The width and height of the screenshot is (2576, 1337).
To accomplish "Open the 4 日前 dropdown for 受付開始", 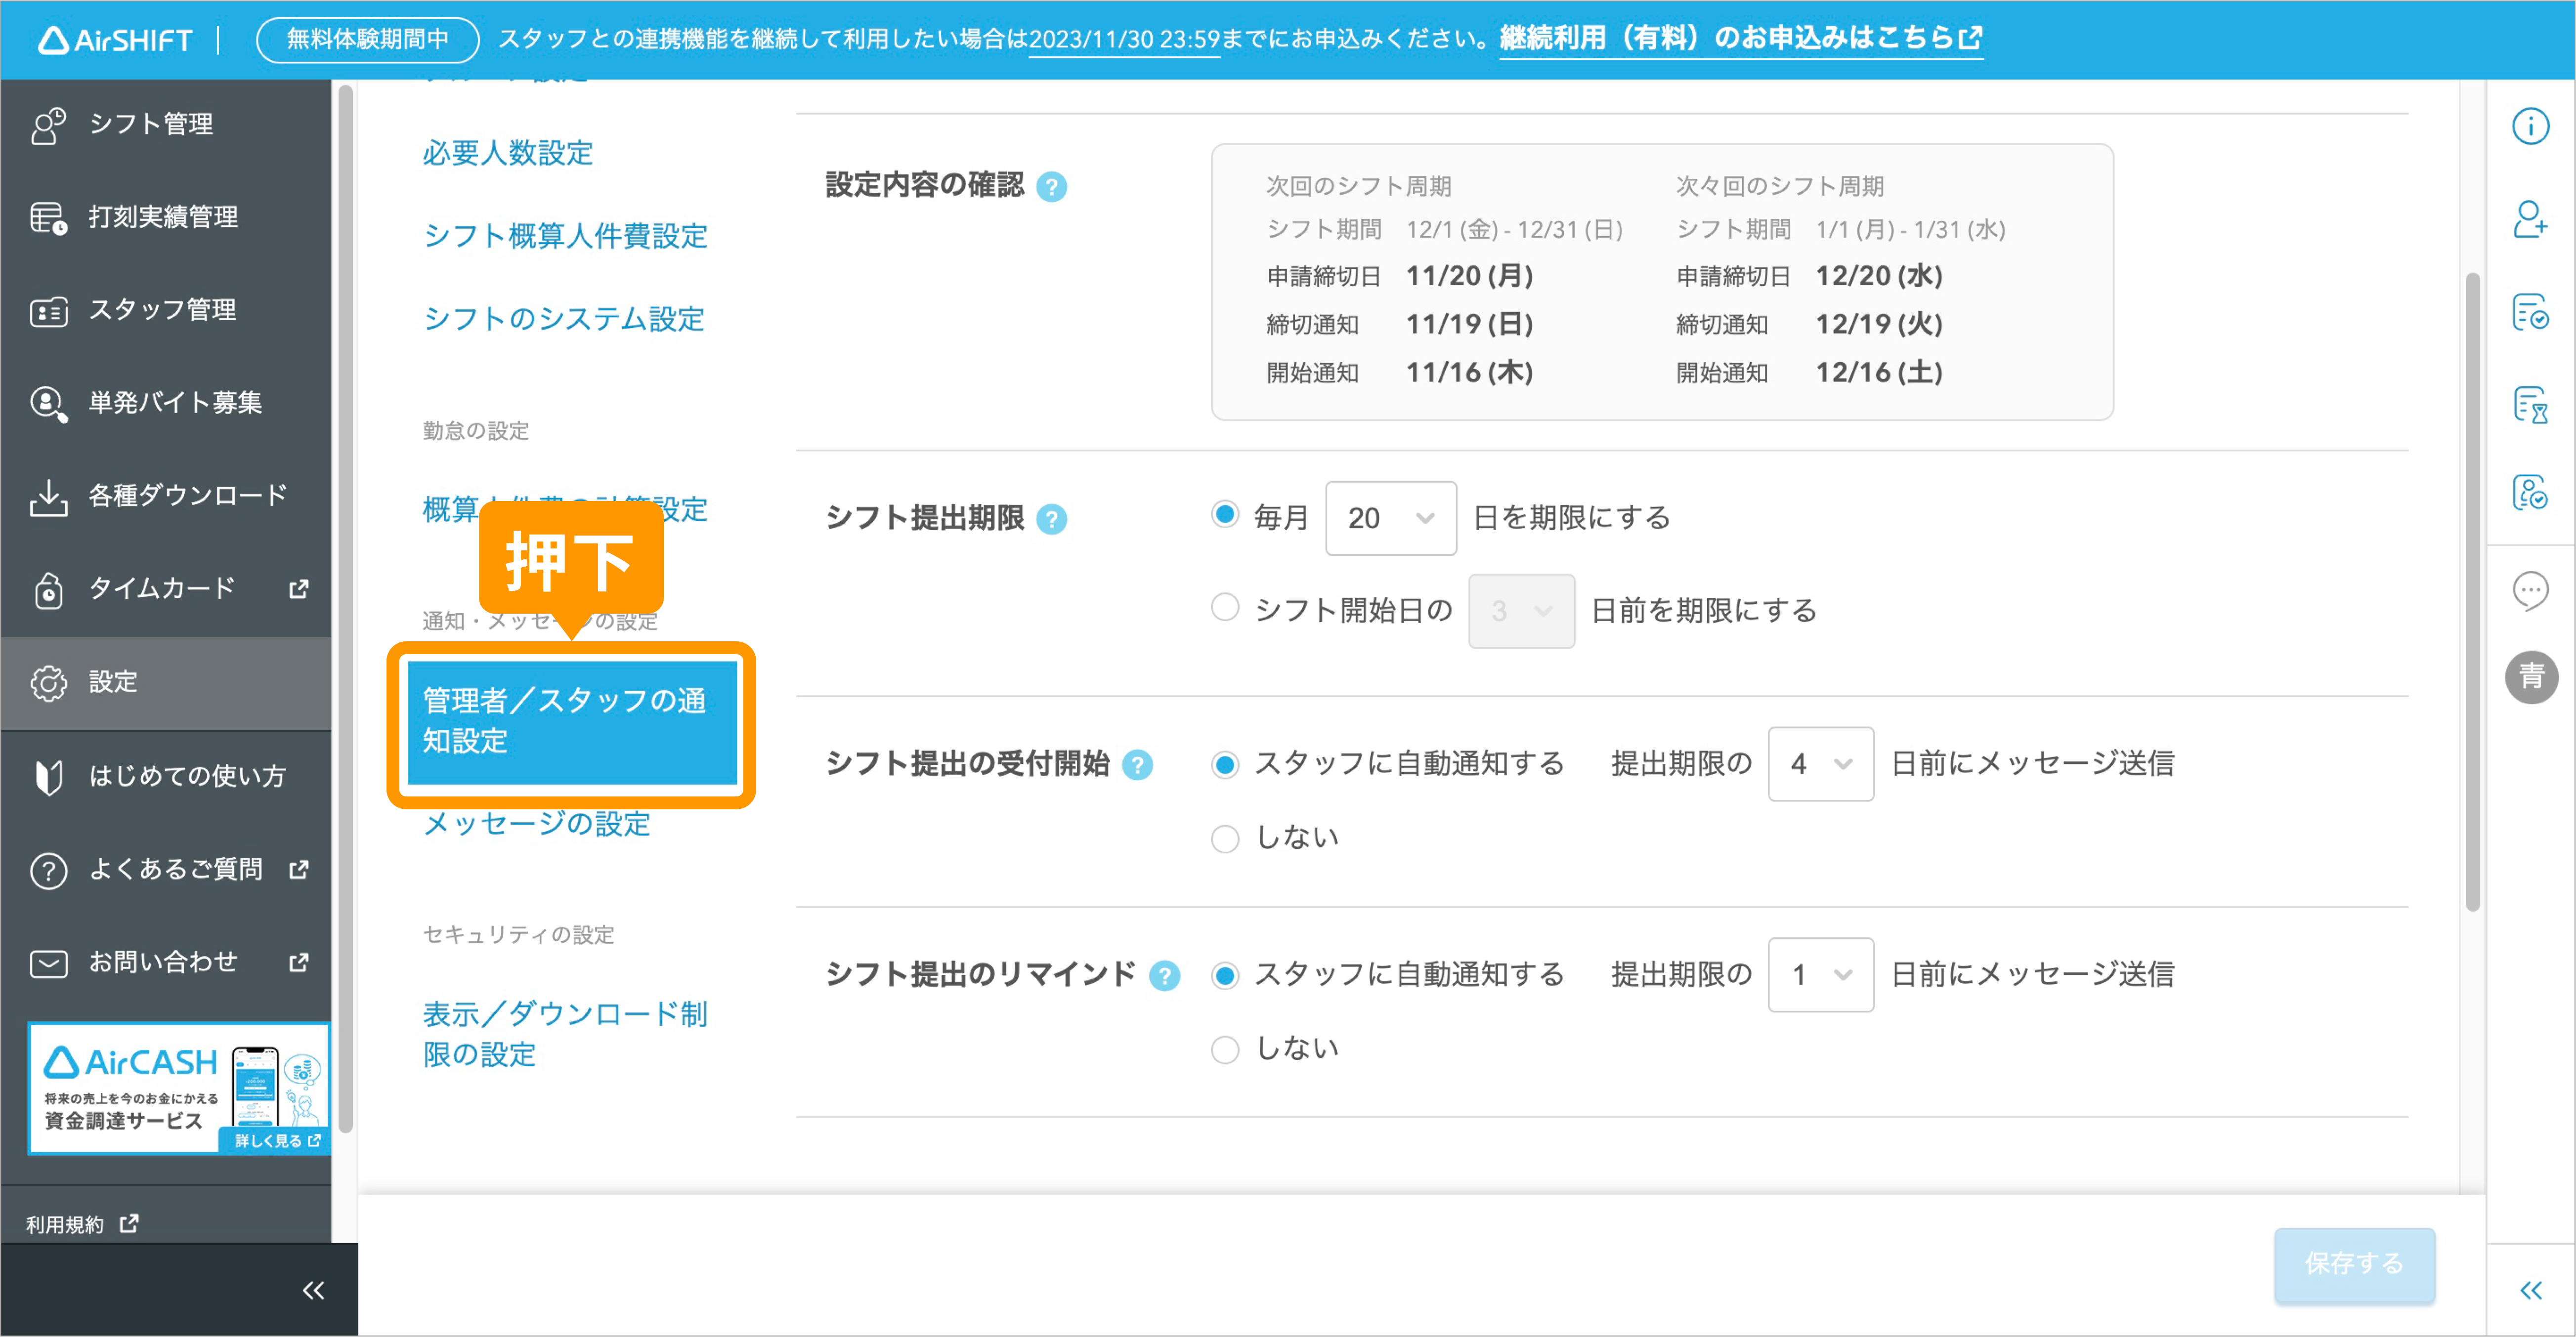I will (1820, 764).
